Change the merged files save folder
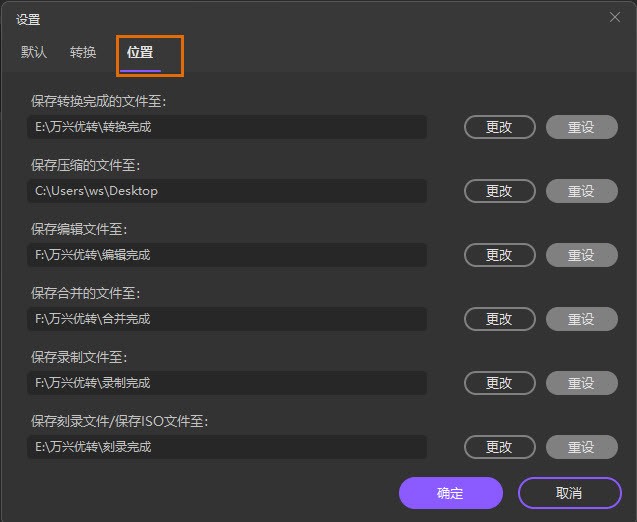Viewport: 637px width, 522px height. (x=499, y=319)
